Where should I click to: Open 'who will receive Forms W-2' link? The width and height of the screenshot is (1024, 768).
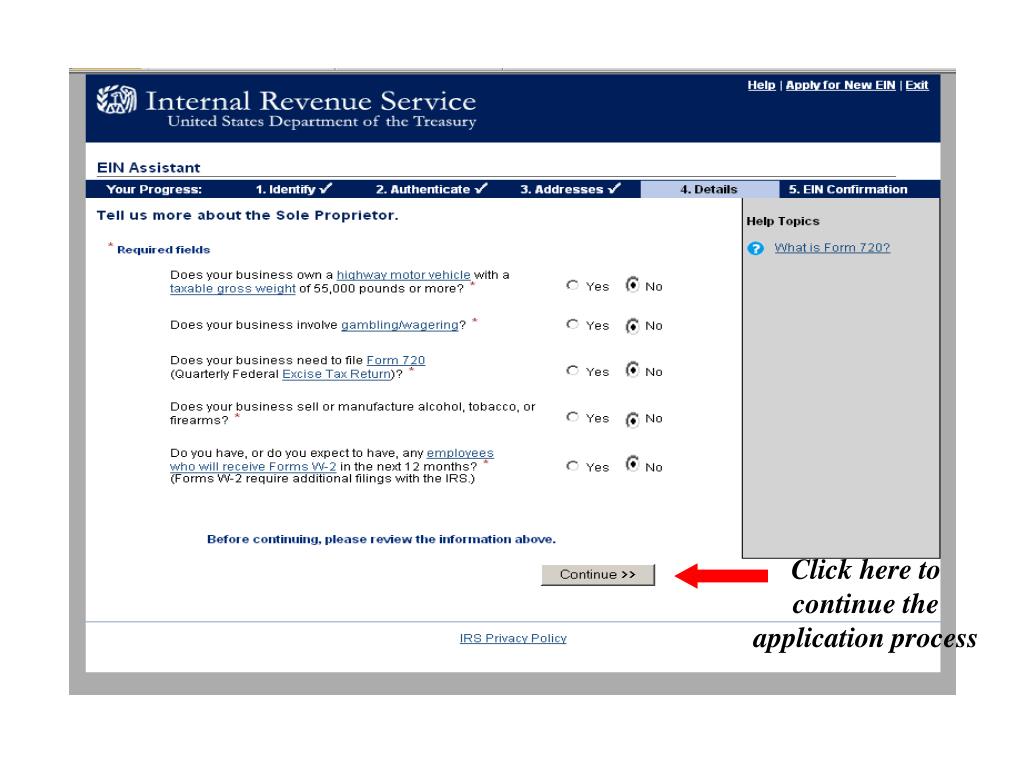tap(253, 467)
